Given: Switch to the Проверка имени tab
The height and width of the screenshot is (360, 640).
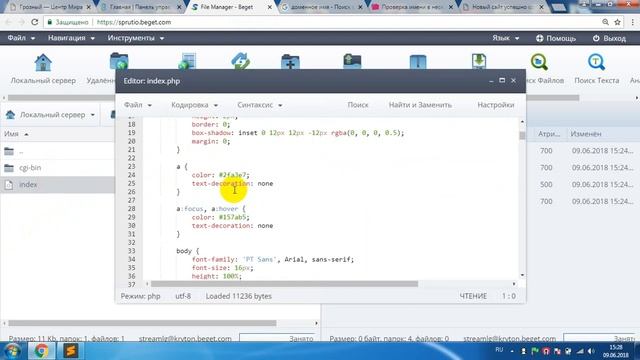Looking at the screenshot, I should click(412, 7).
